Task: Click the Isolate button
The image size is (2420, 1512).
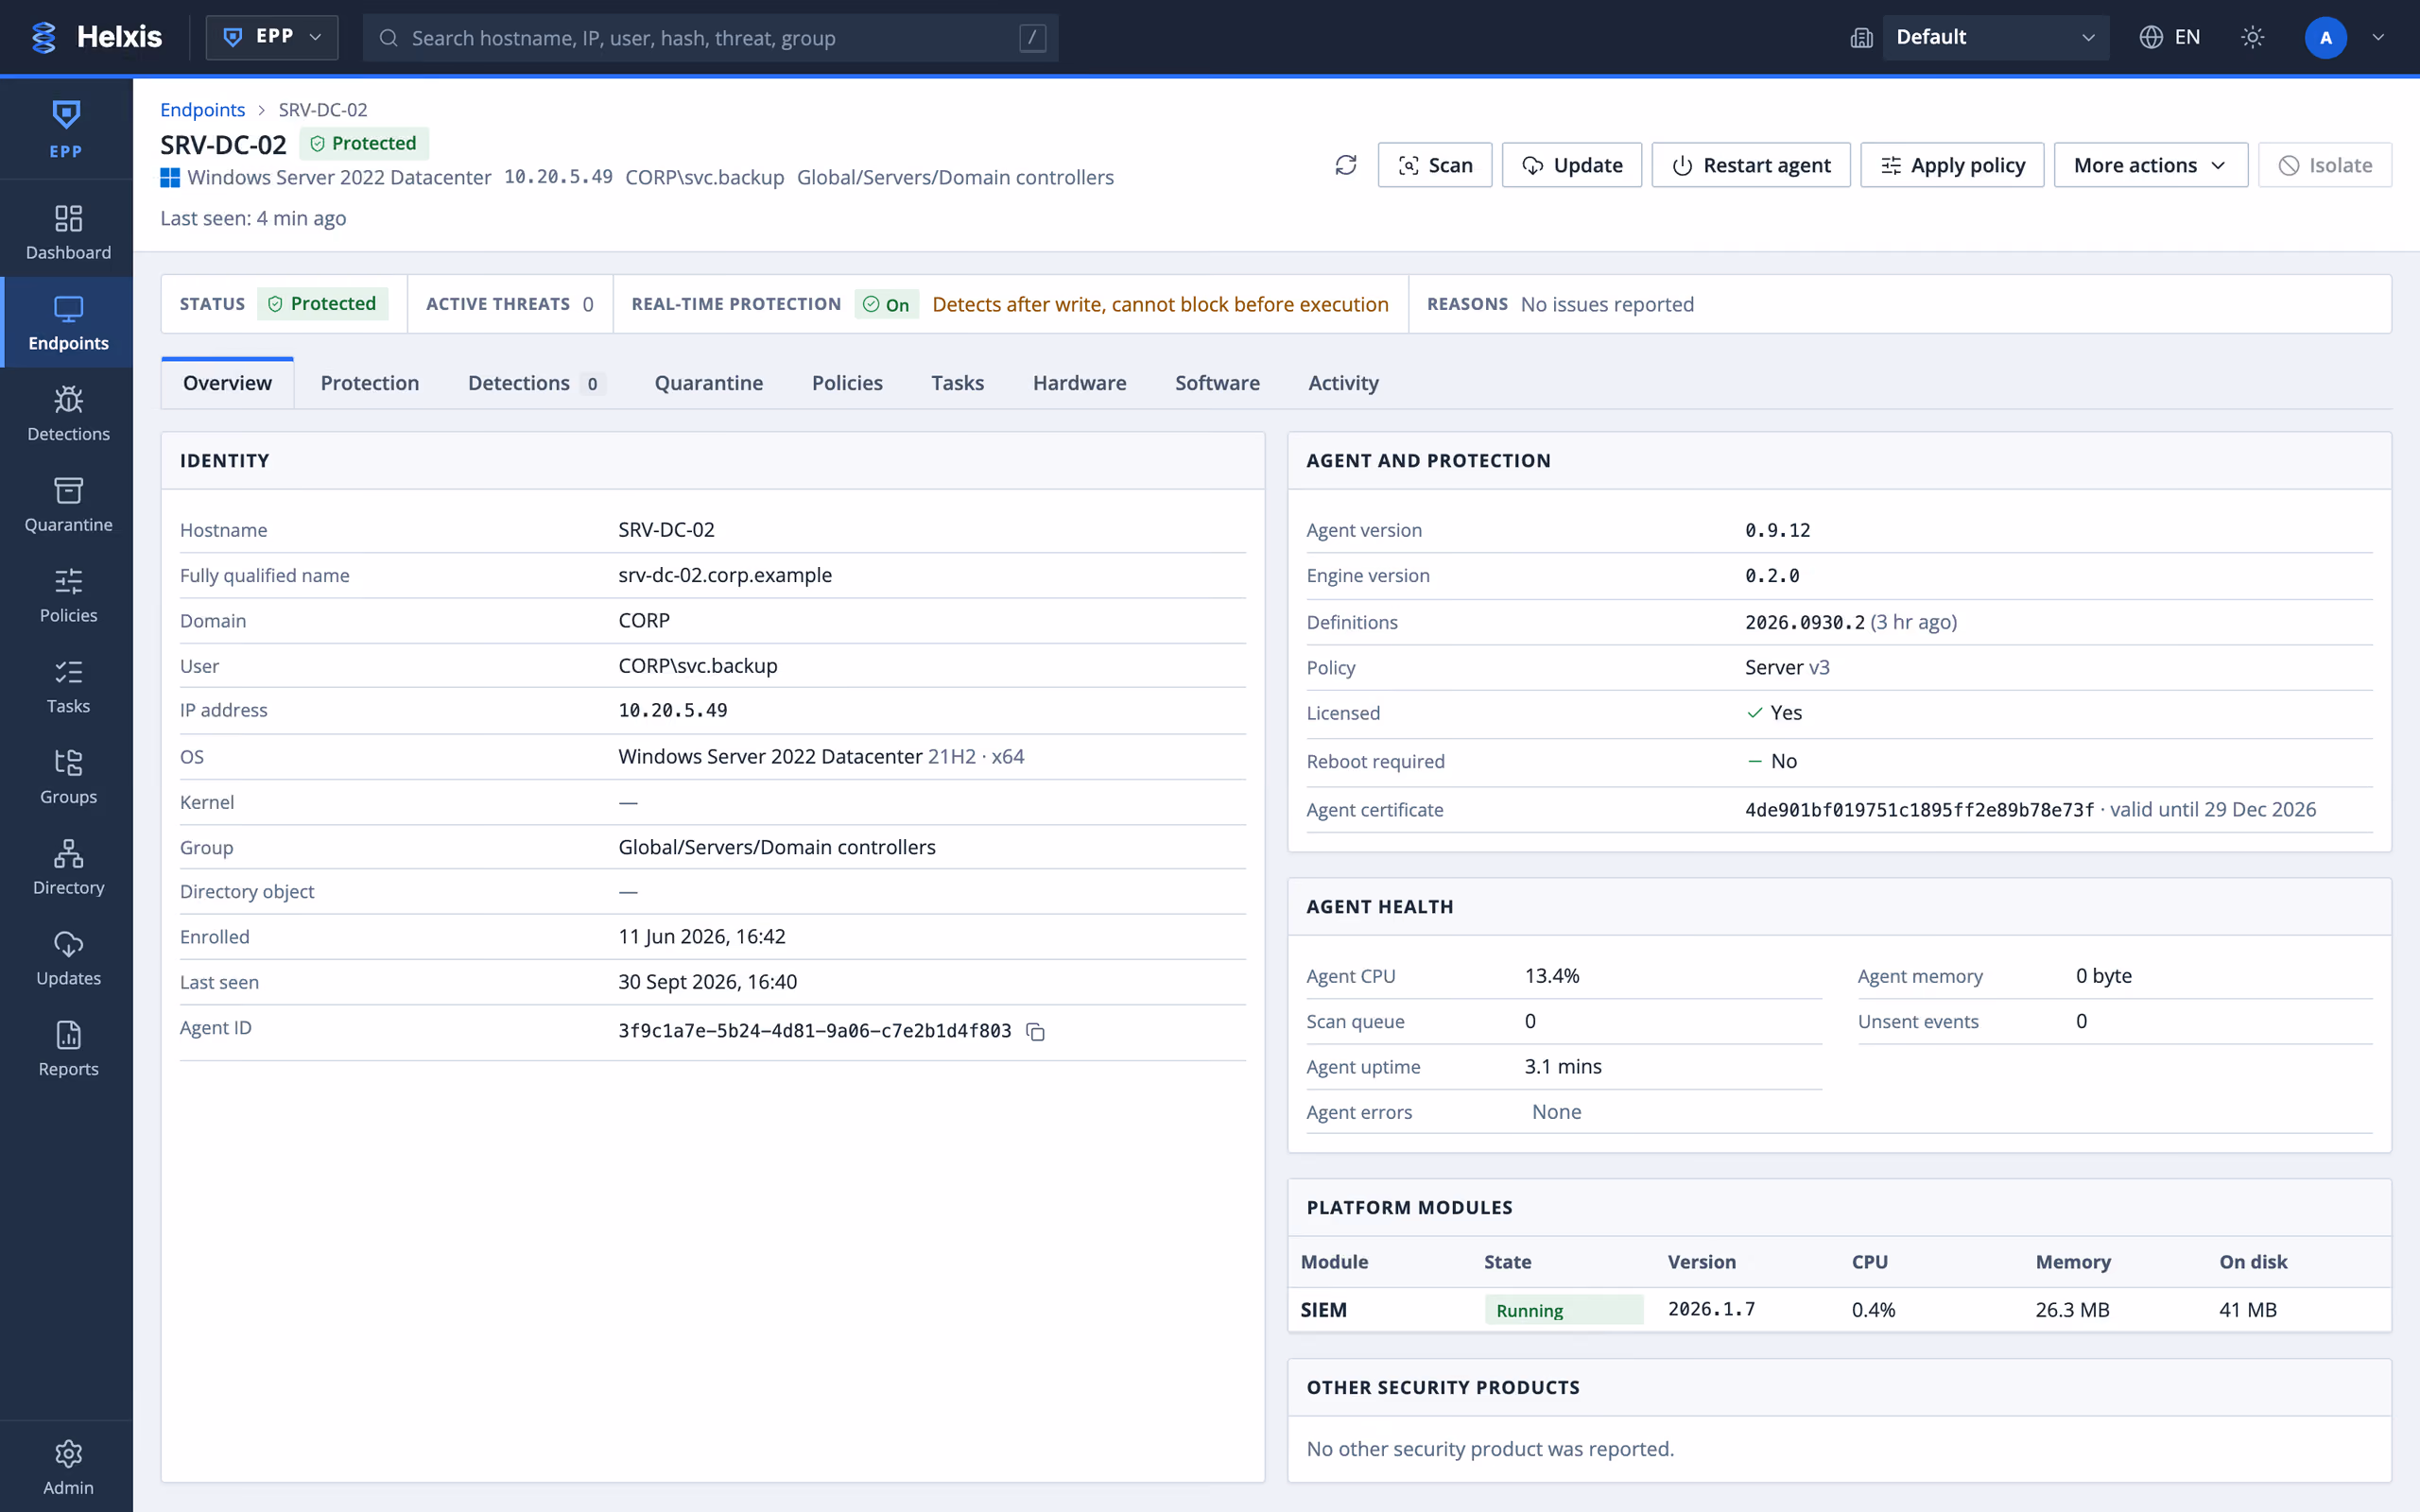Action: (x=2324, y=165)
